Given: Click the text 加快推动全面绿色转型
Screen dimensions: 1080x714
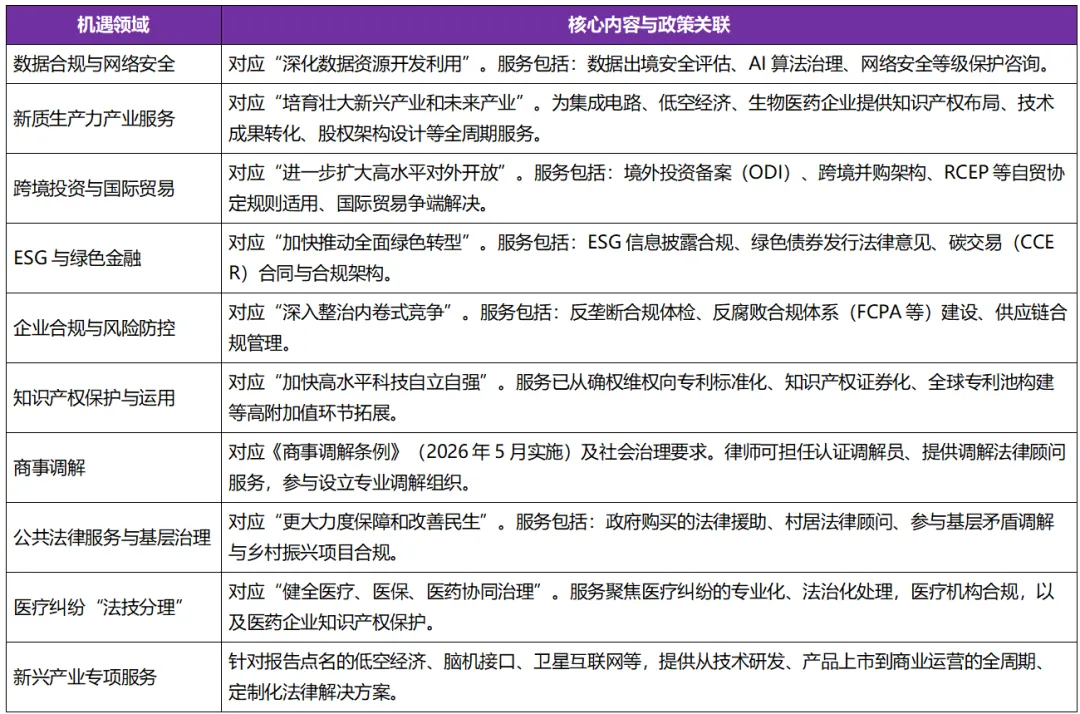Looking at the screenshot, I should [x=372, y=242].
